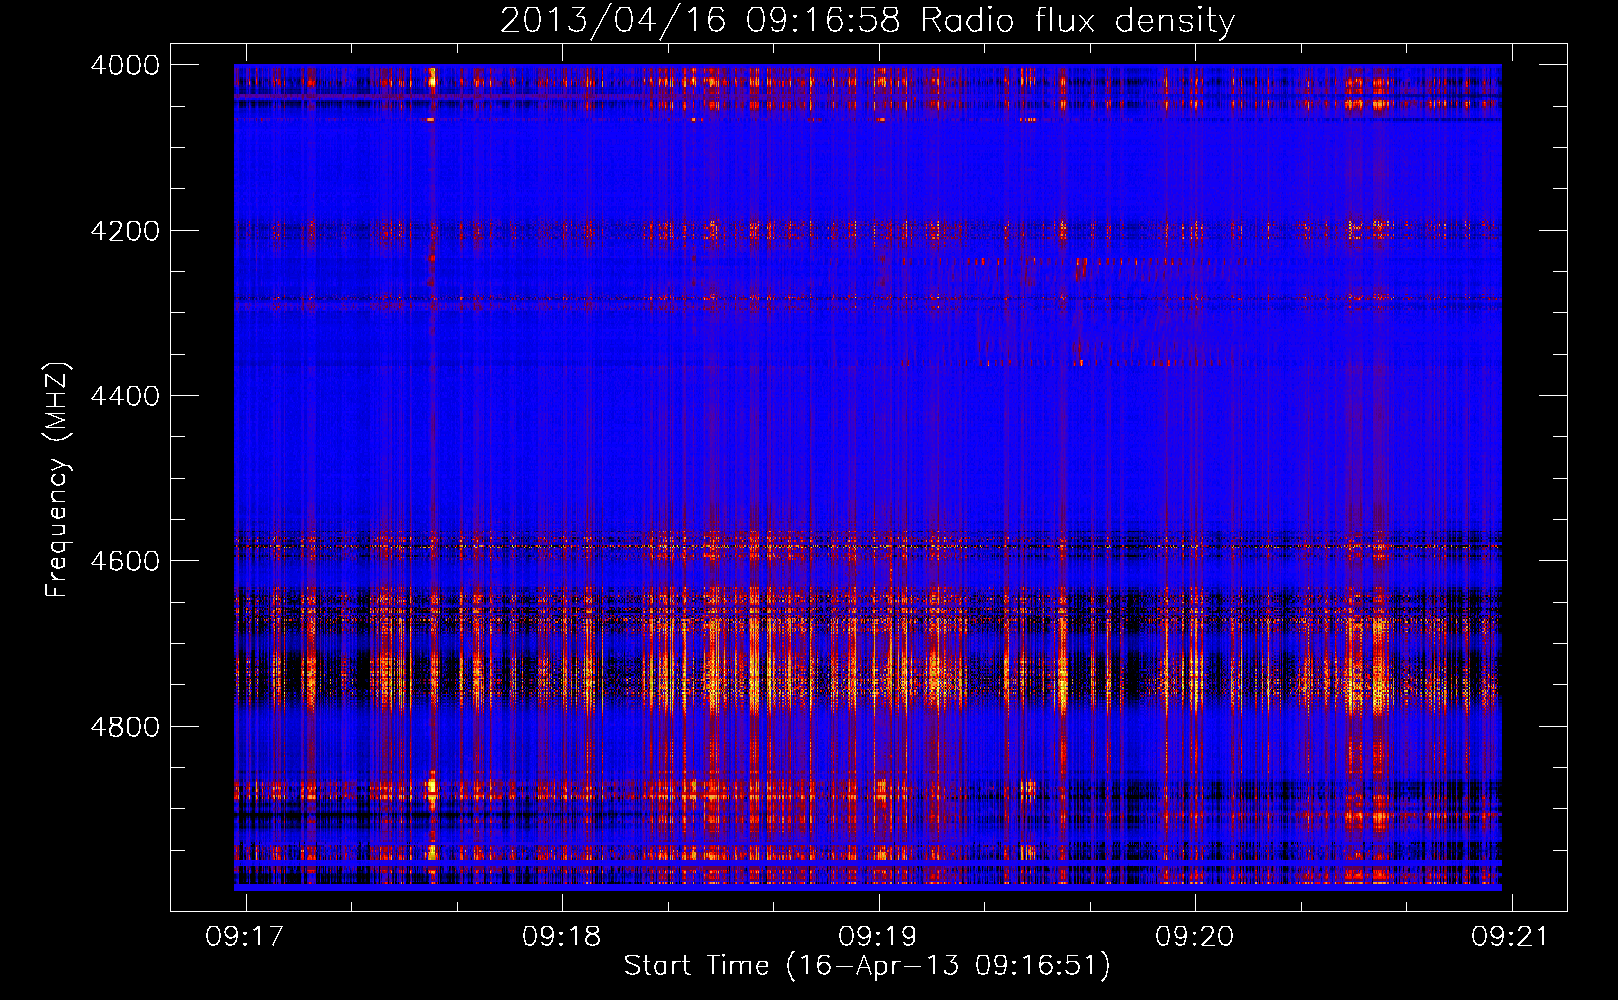Click the 4600 frequency axis label
This screenshot has width=1618, height=1000.
(x=125, y=561)
